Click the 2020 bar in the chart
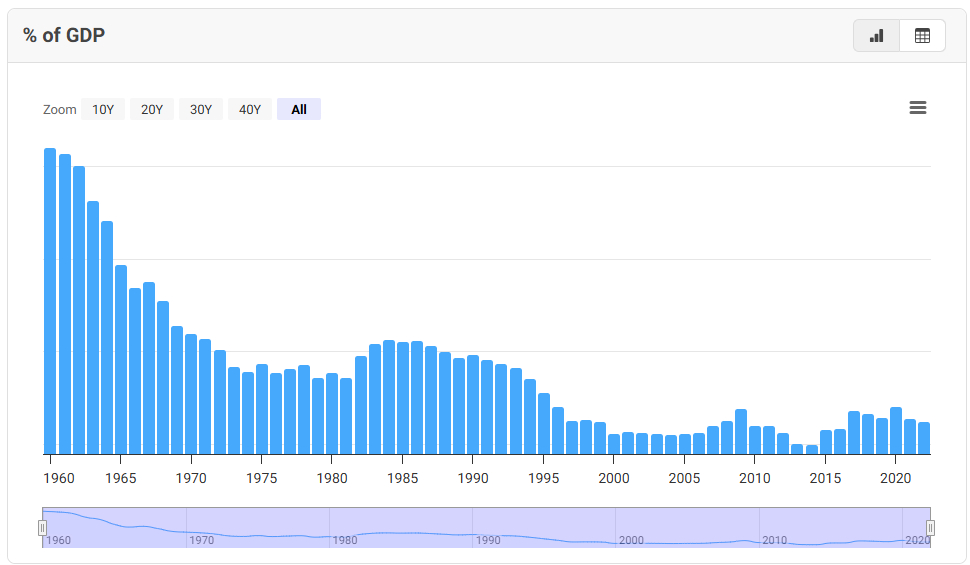The image size is (970, 565). click(x=896, y=430)
